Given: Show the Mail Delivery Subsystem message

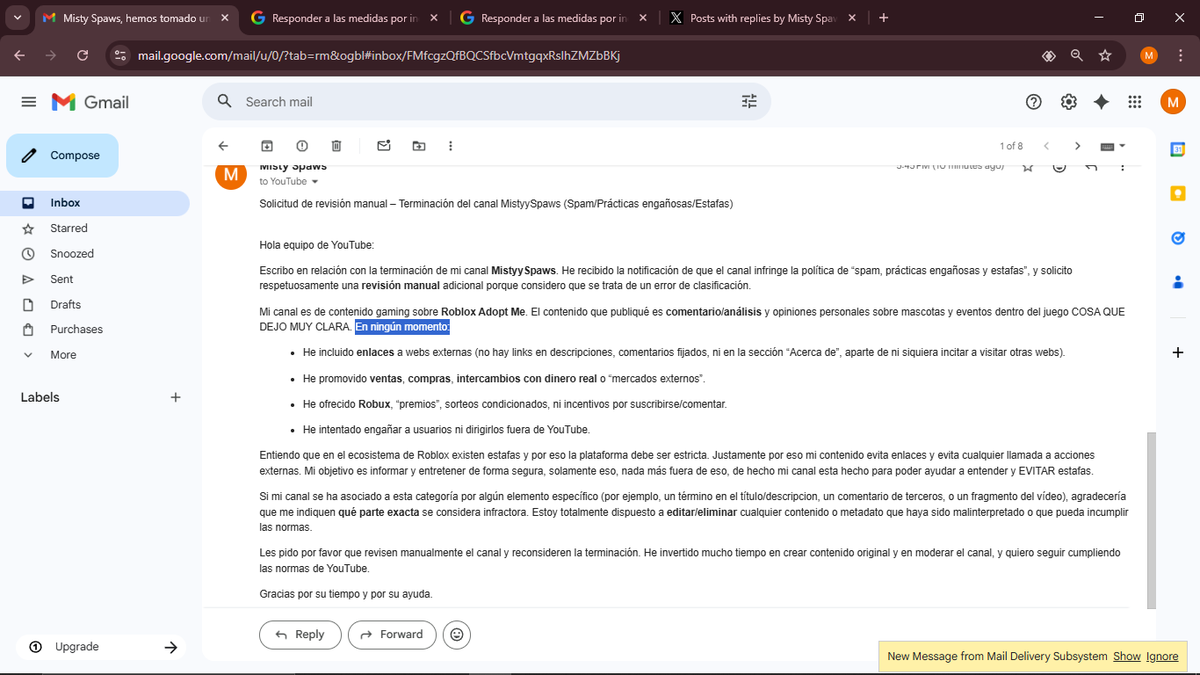Looking at the screenshot, I should tap(1127, 656).
